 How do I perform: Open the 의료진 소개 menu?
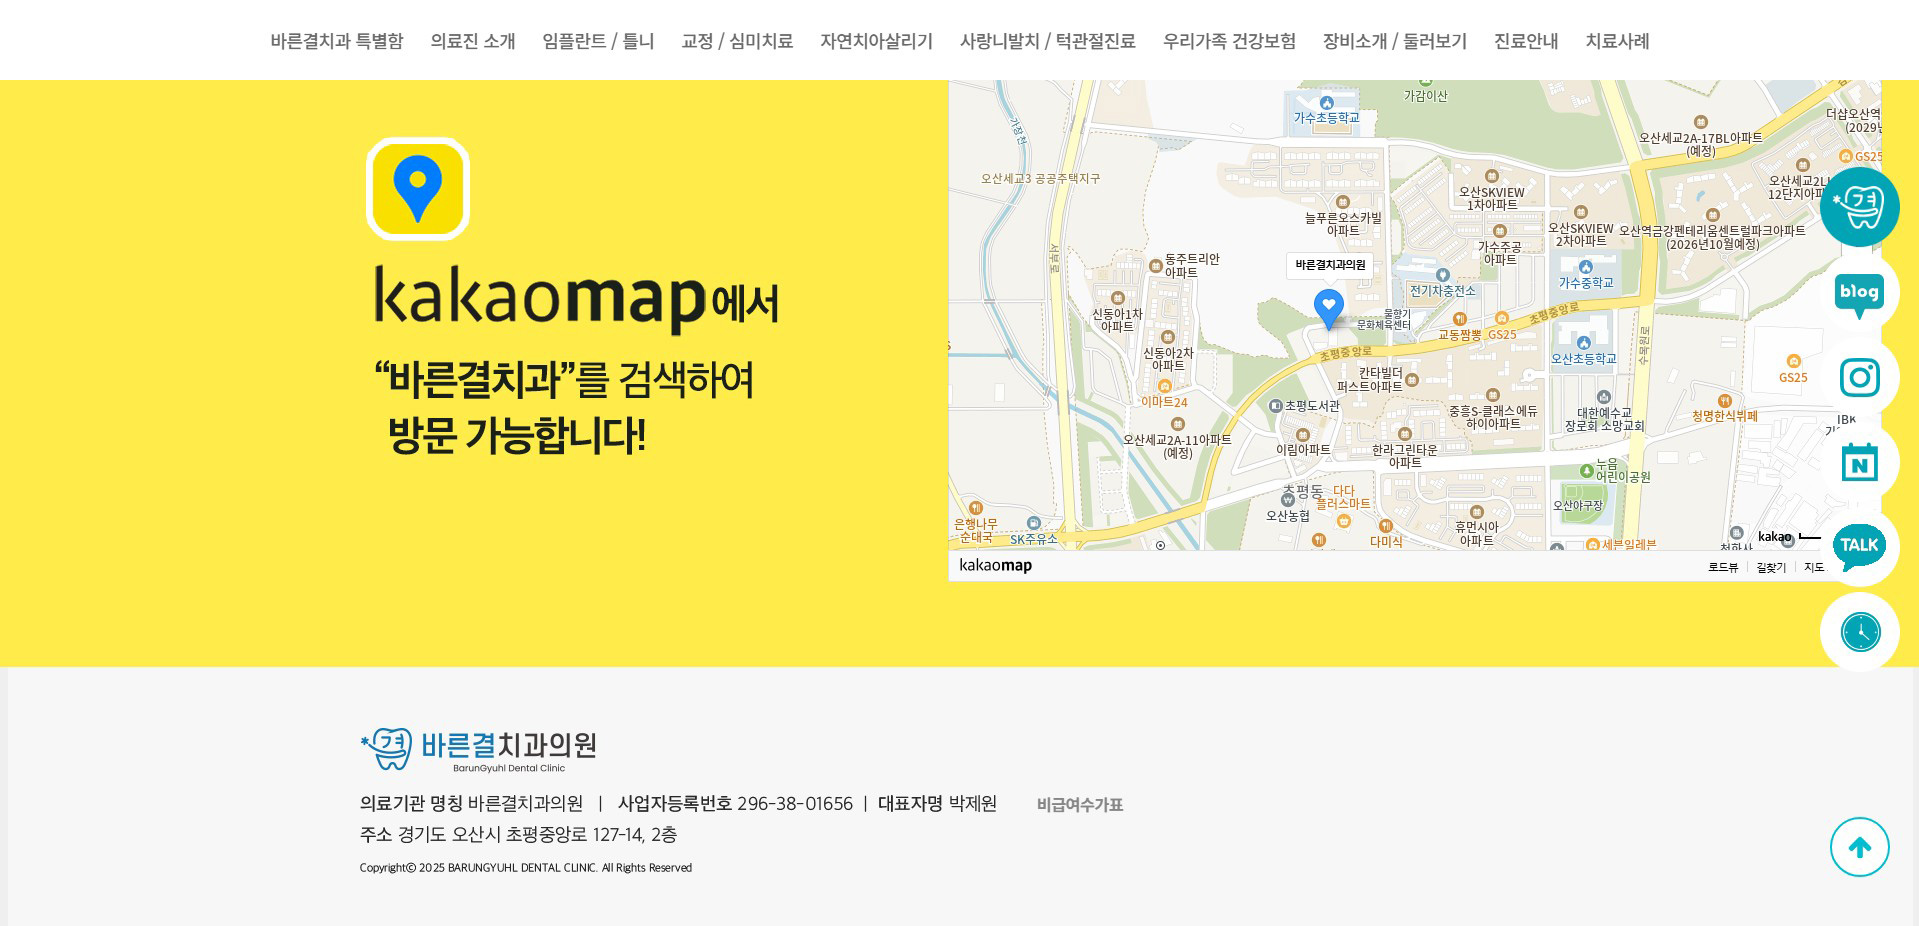pos(473,41)
